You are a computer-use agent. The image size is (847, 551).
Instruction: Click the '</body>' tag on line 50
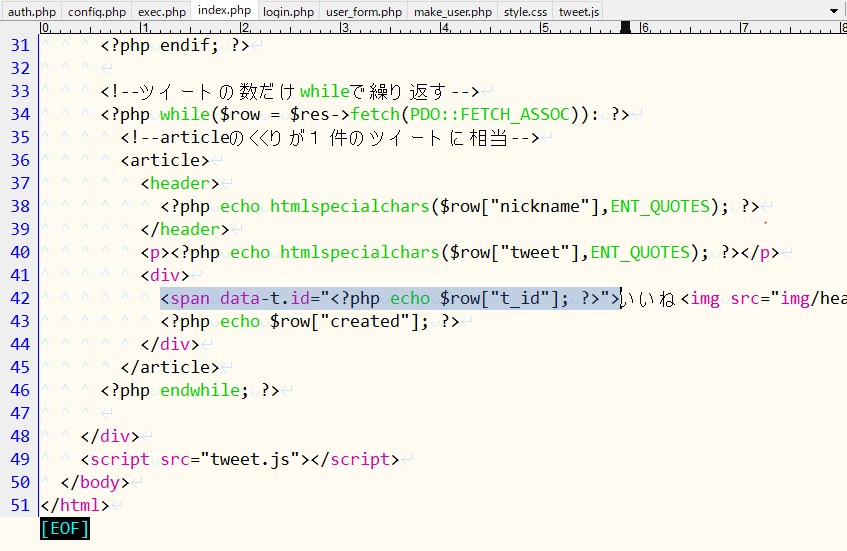tap(95, 482)
